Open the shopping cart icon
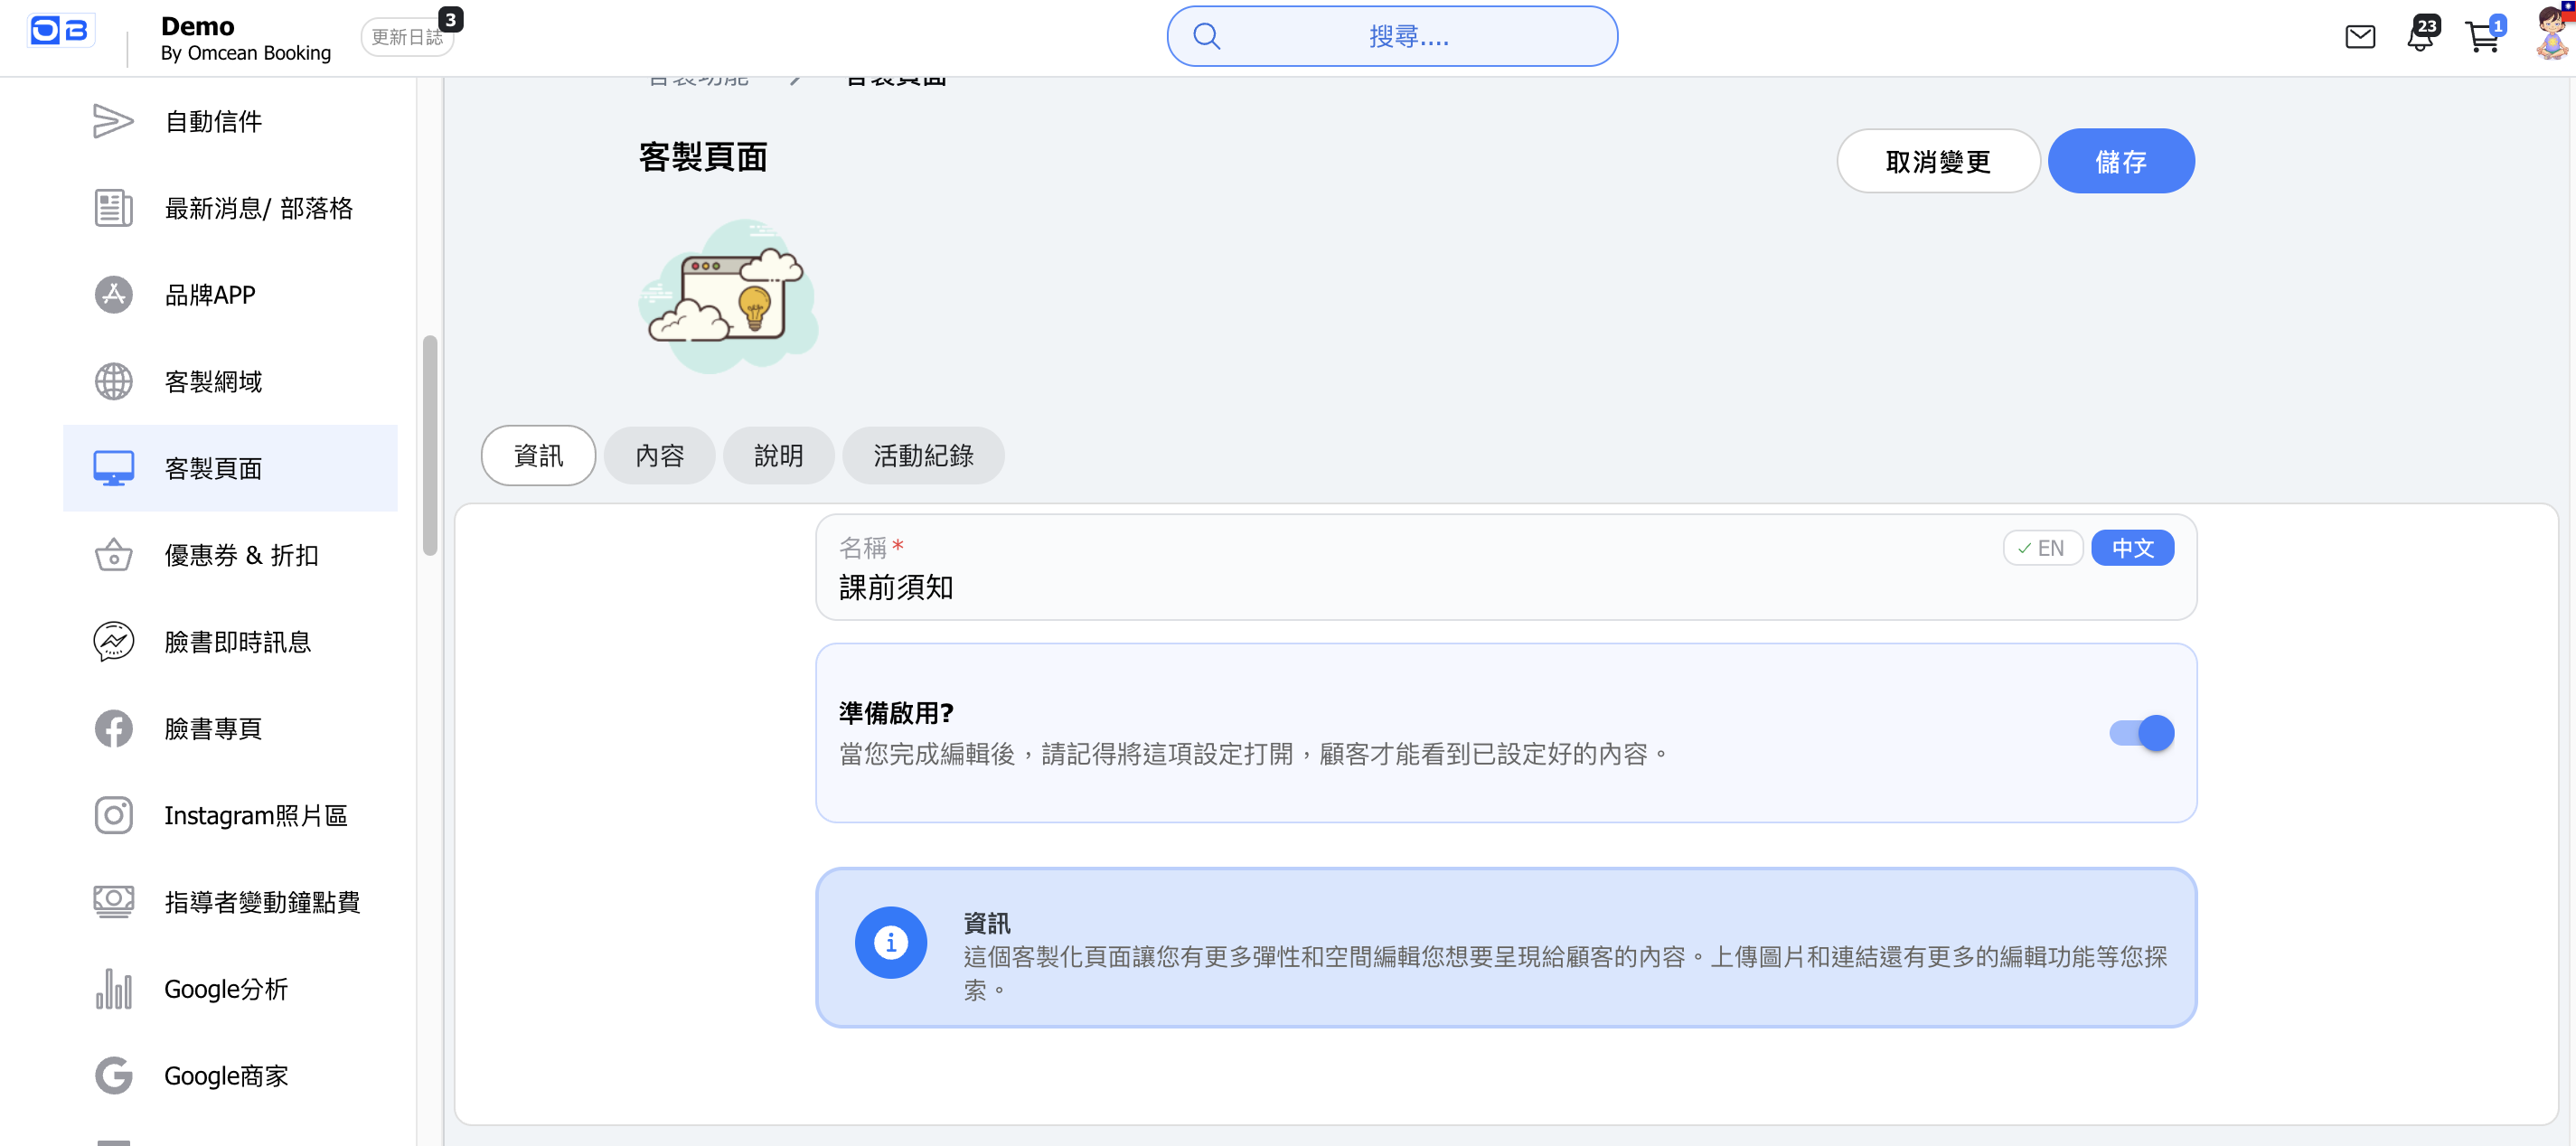Viewport: 2576px width, 1146px height. click(x=2482, y=37)
